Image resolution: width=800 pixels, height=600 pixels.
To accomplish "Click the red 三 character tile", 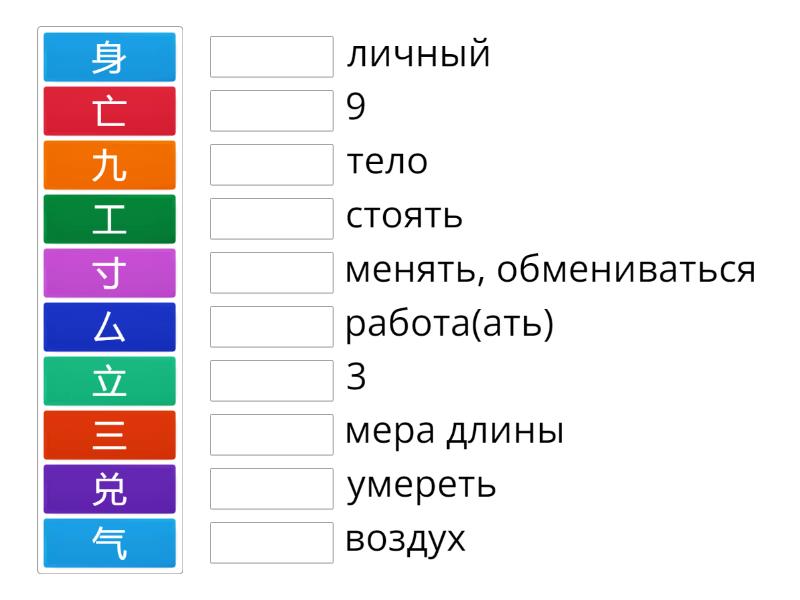I will (110, 435).
